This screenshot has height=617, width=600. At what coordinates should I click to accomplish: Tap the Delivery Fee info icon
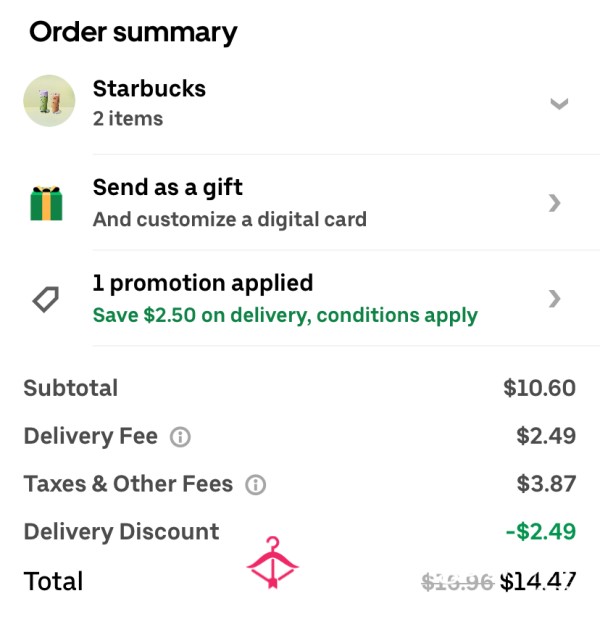180,437
